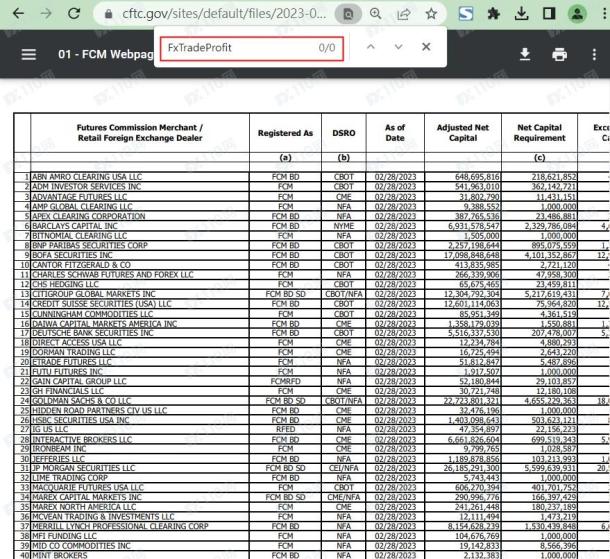Screen dimensions: 610x559
Task: Click the Registered As column header
Action: [285, 133]
